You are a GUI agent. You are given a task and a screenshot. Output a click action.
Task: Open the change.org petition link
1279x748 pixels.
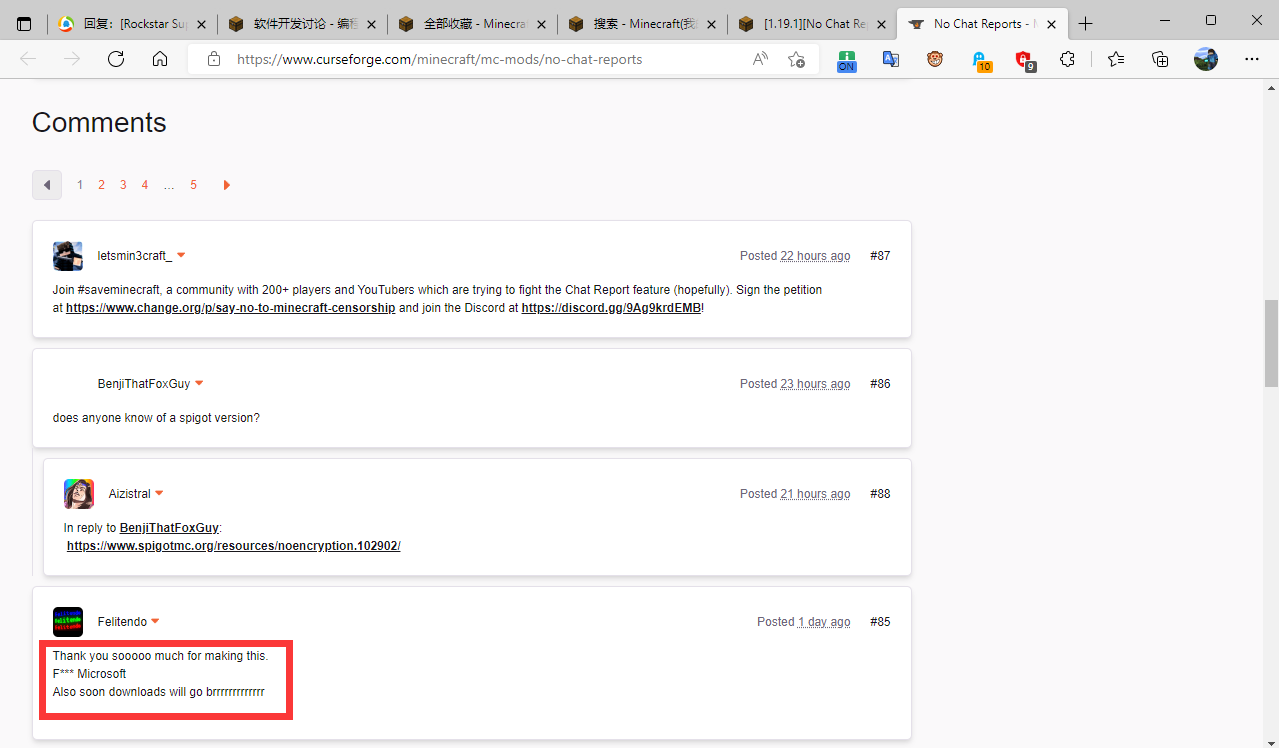230,308
